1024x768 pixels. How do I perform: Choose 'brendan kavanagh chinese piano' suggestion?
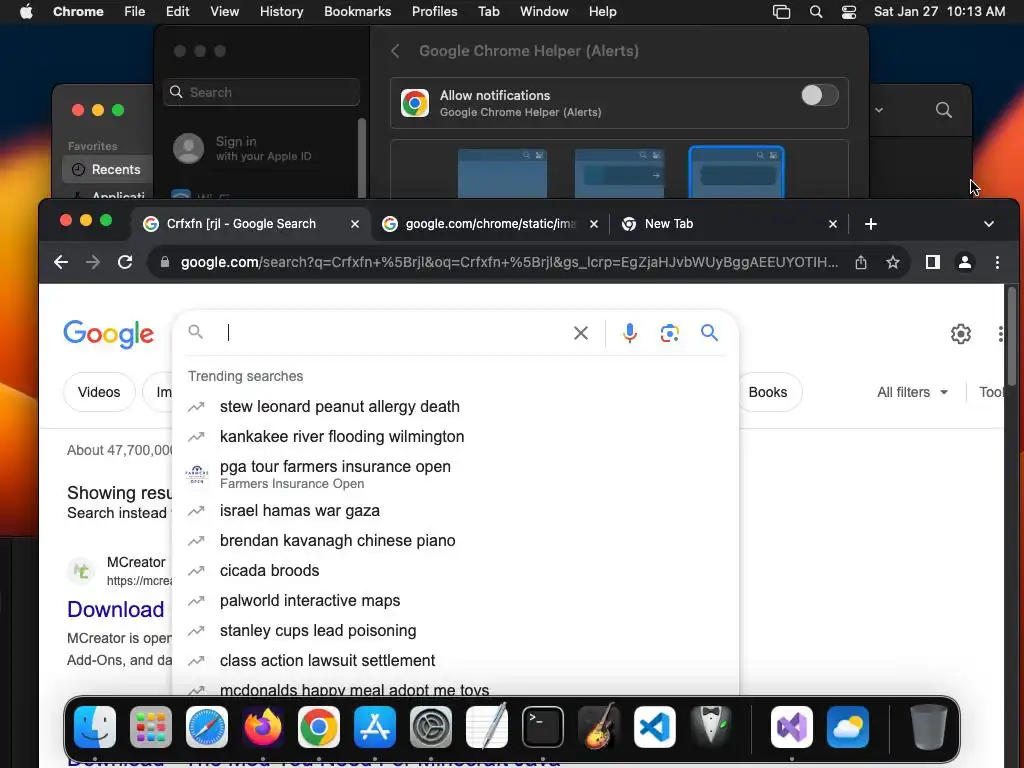455,541
